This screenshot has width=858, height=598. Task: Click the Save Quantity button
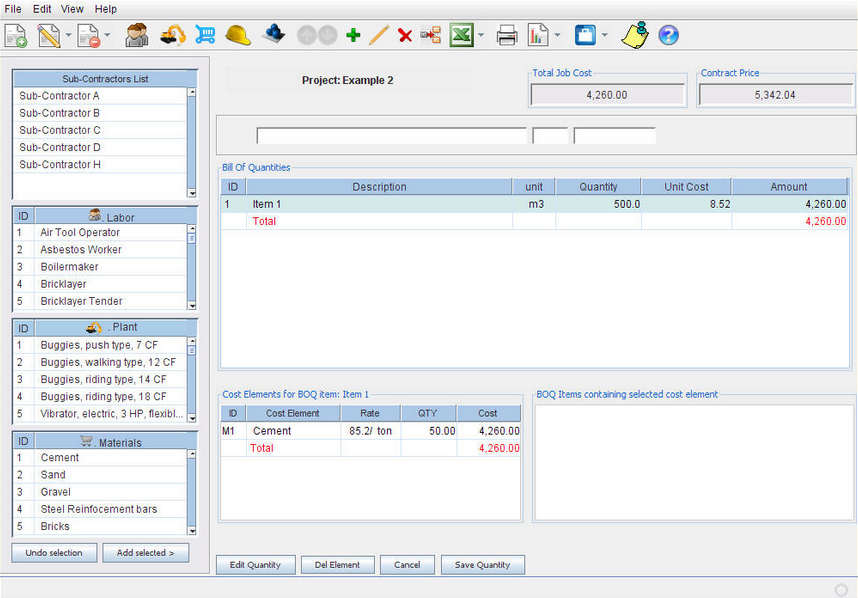pyautogui.click(x=483, y=565)
